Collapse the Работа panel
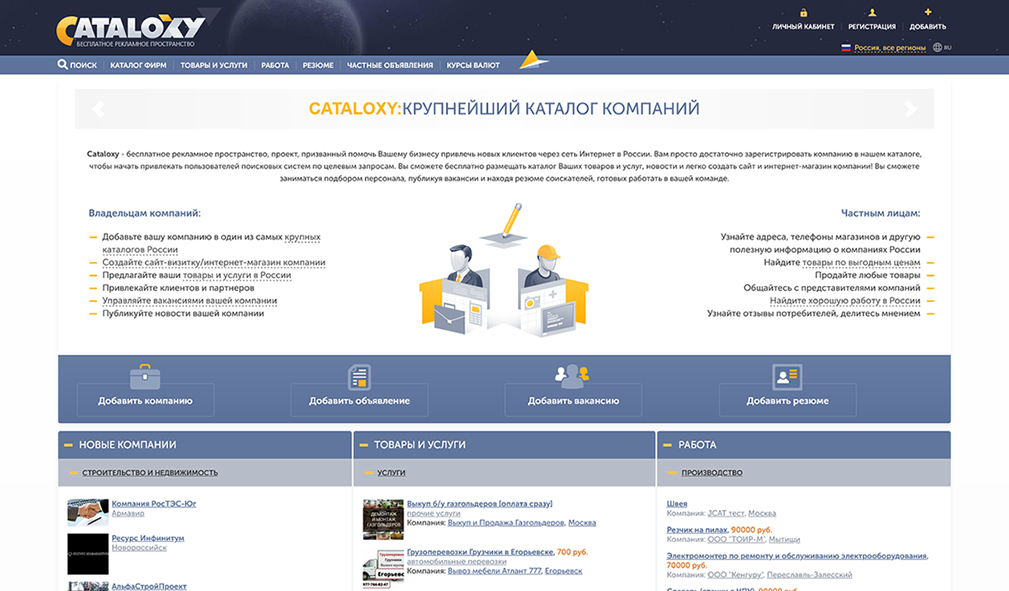Screen dimensions: 1009x591 [667, 445]
